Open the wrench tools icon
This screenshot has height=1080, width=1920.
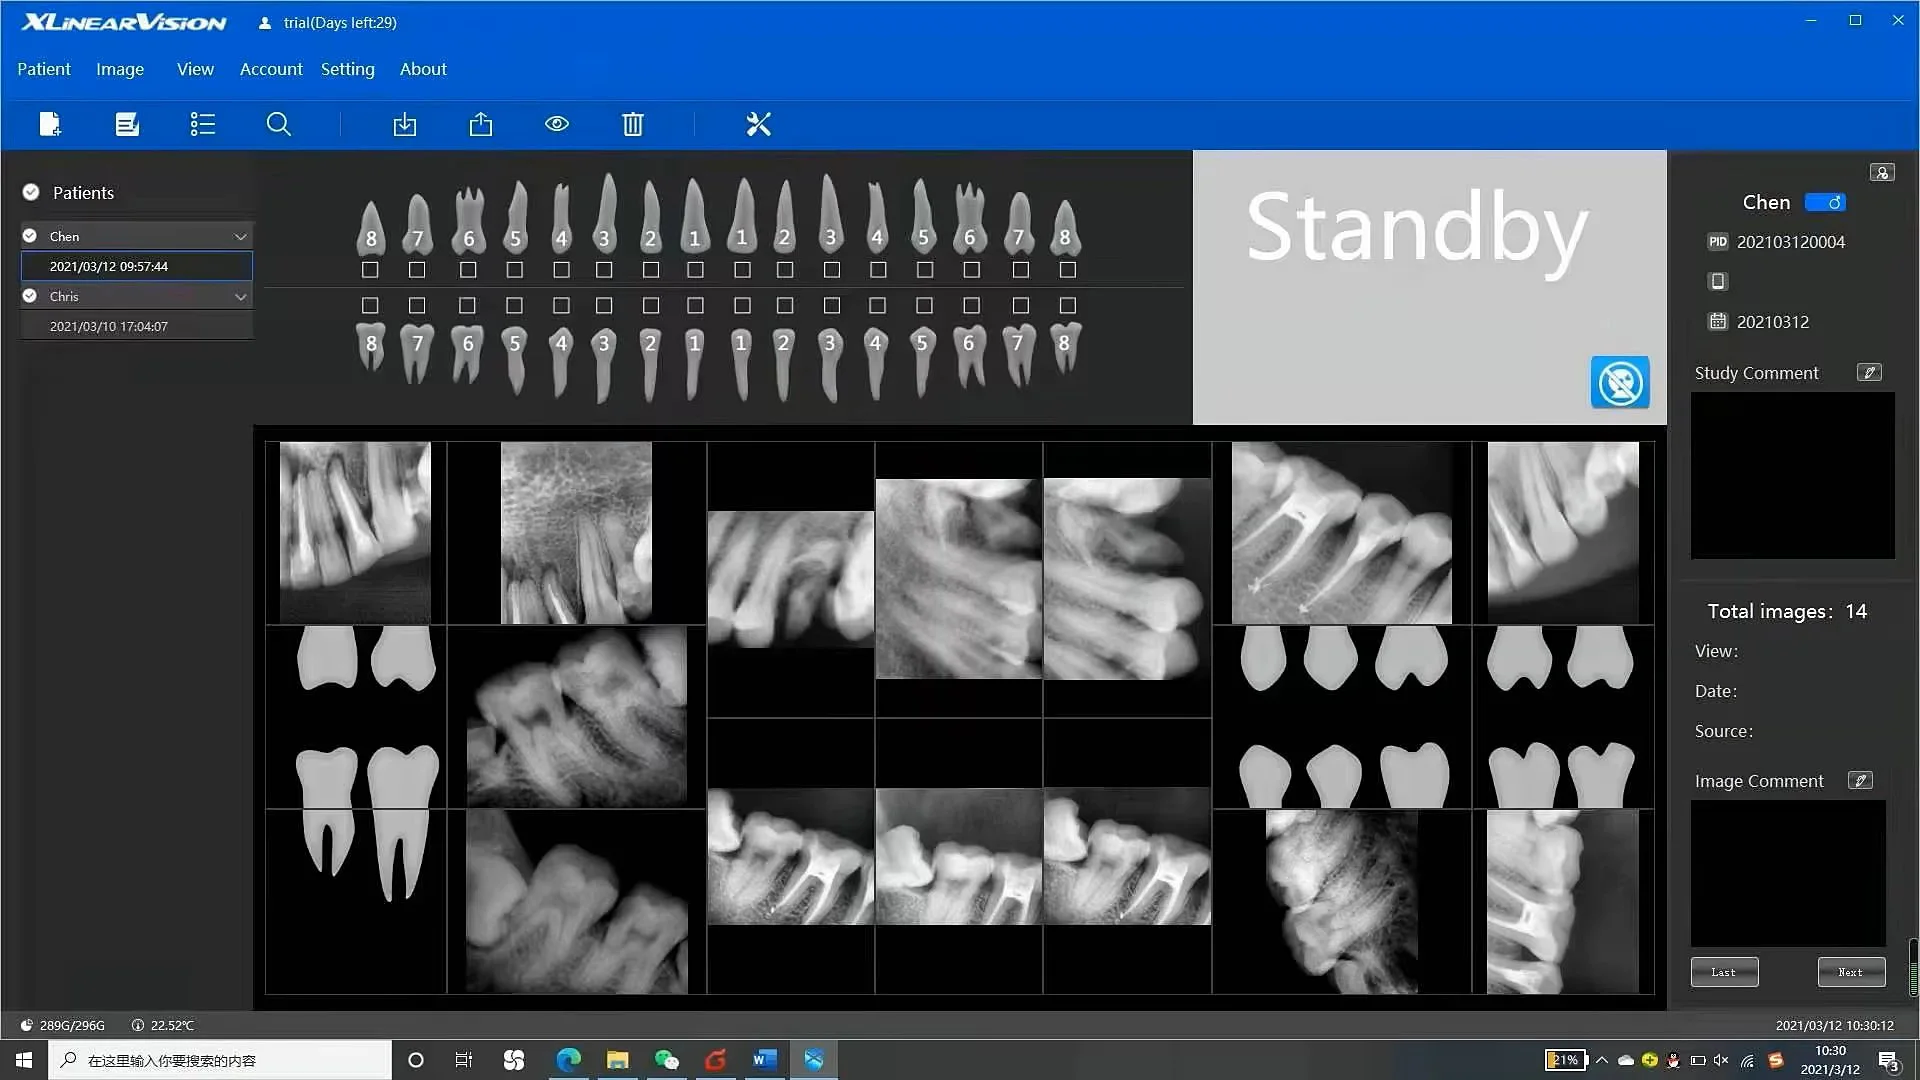(759, 124)
